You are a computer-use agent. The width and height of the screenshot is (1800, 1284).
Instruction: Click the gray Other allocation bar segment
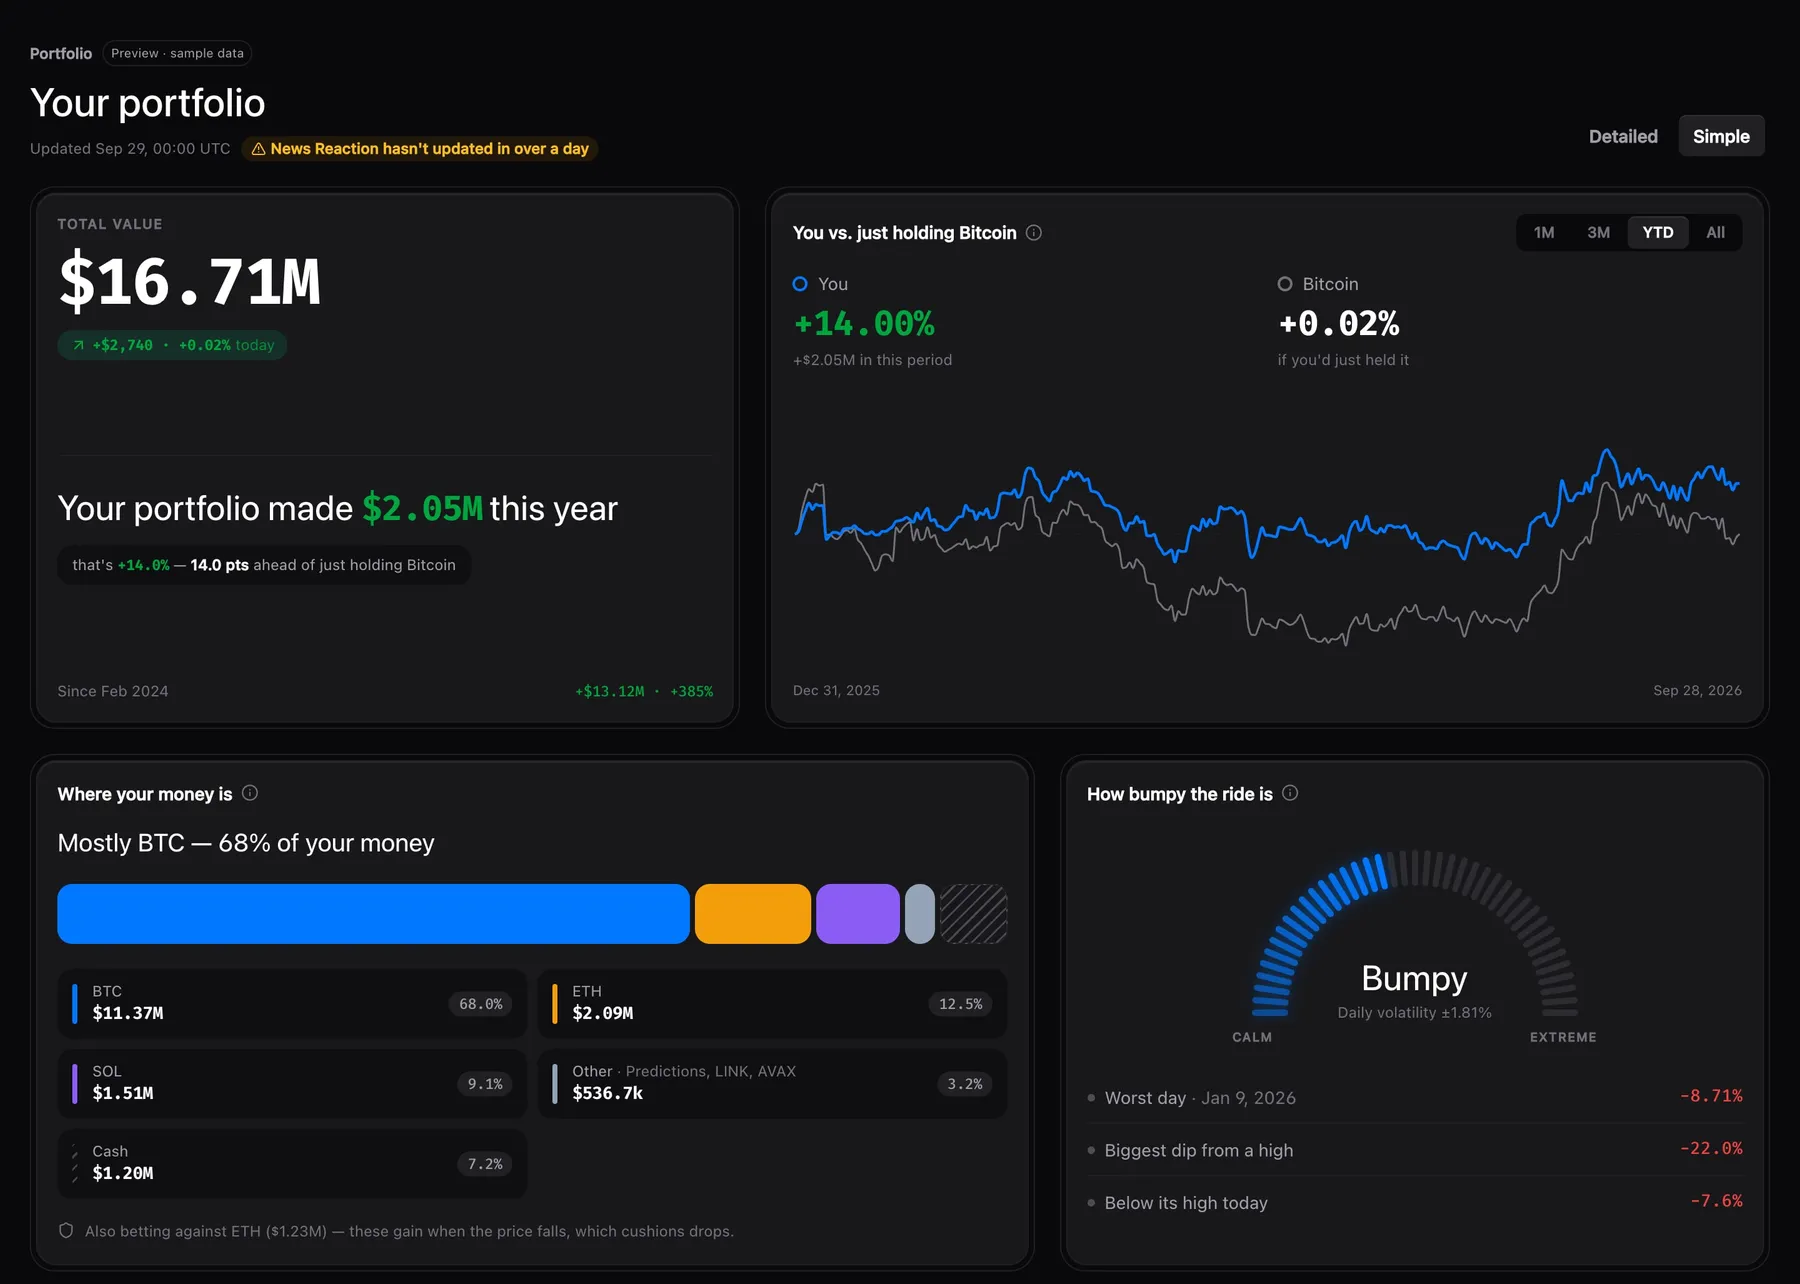[920, 914]
